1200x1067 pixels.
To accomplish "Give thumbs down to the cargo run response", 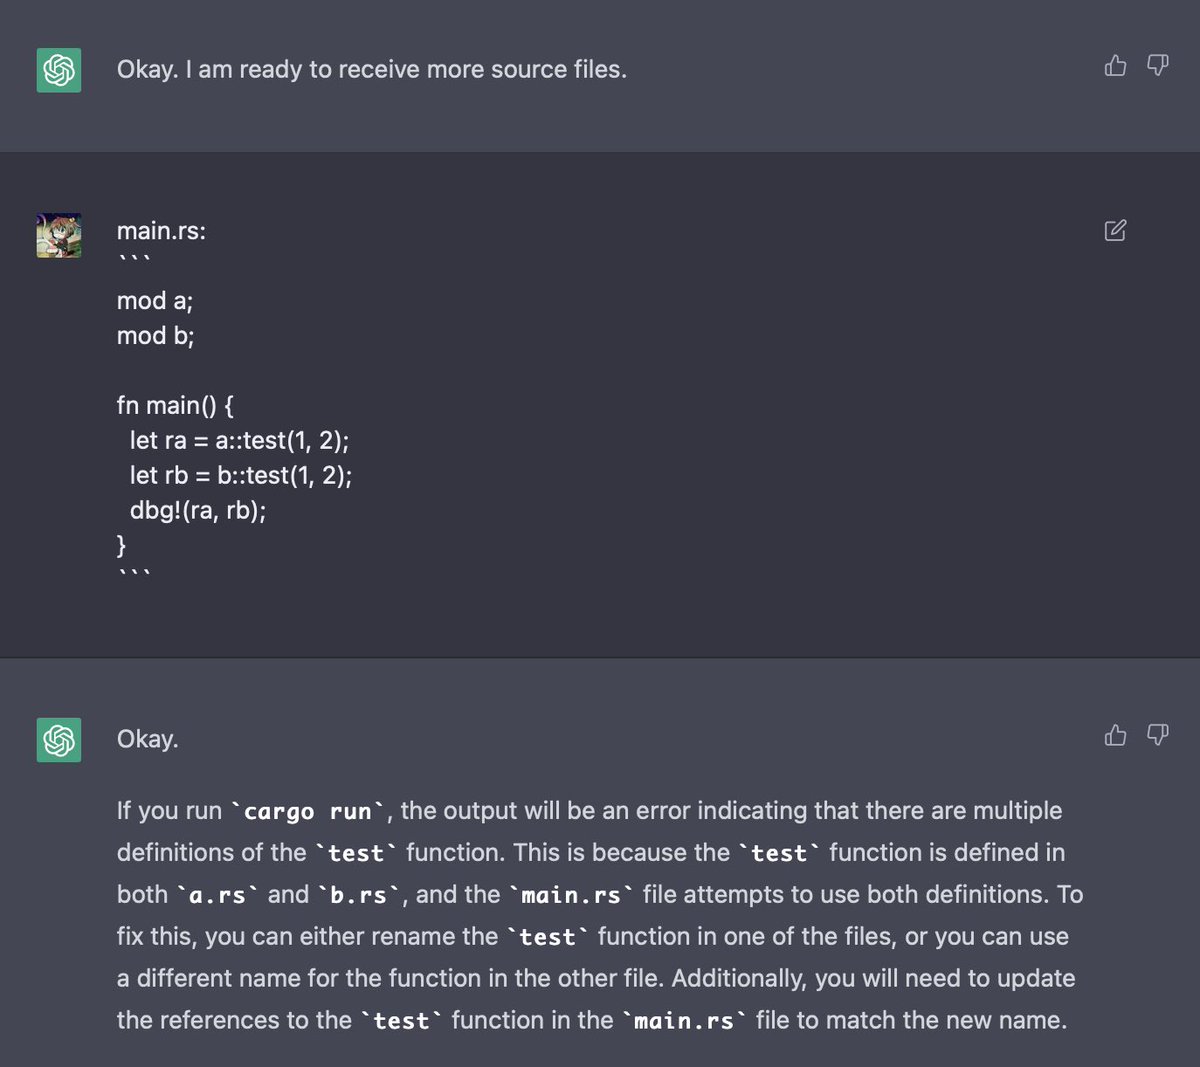I will [x=1157, y=735].
